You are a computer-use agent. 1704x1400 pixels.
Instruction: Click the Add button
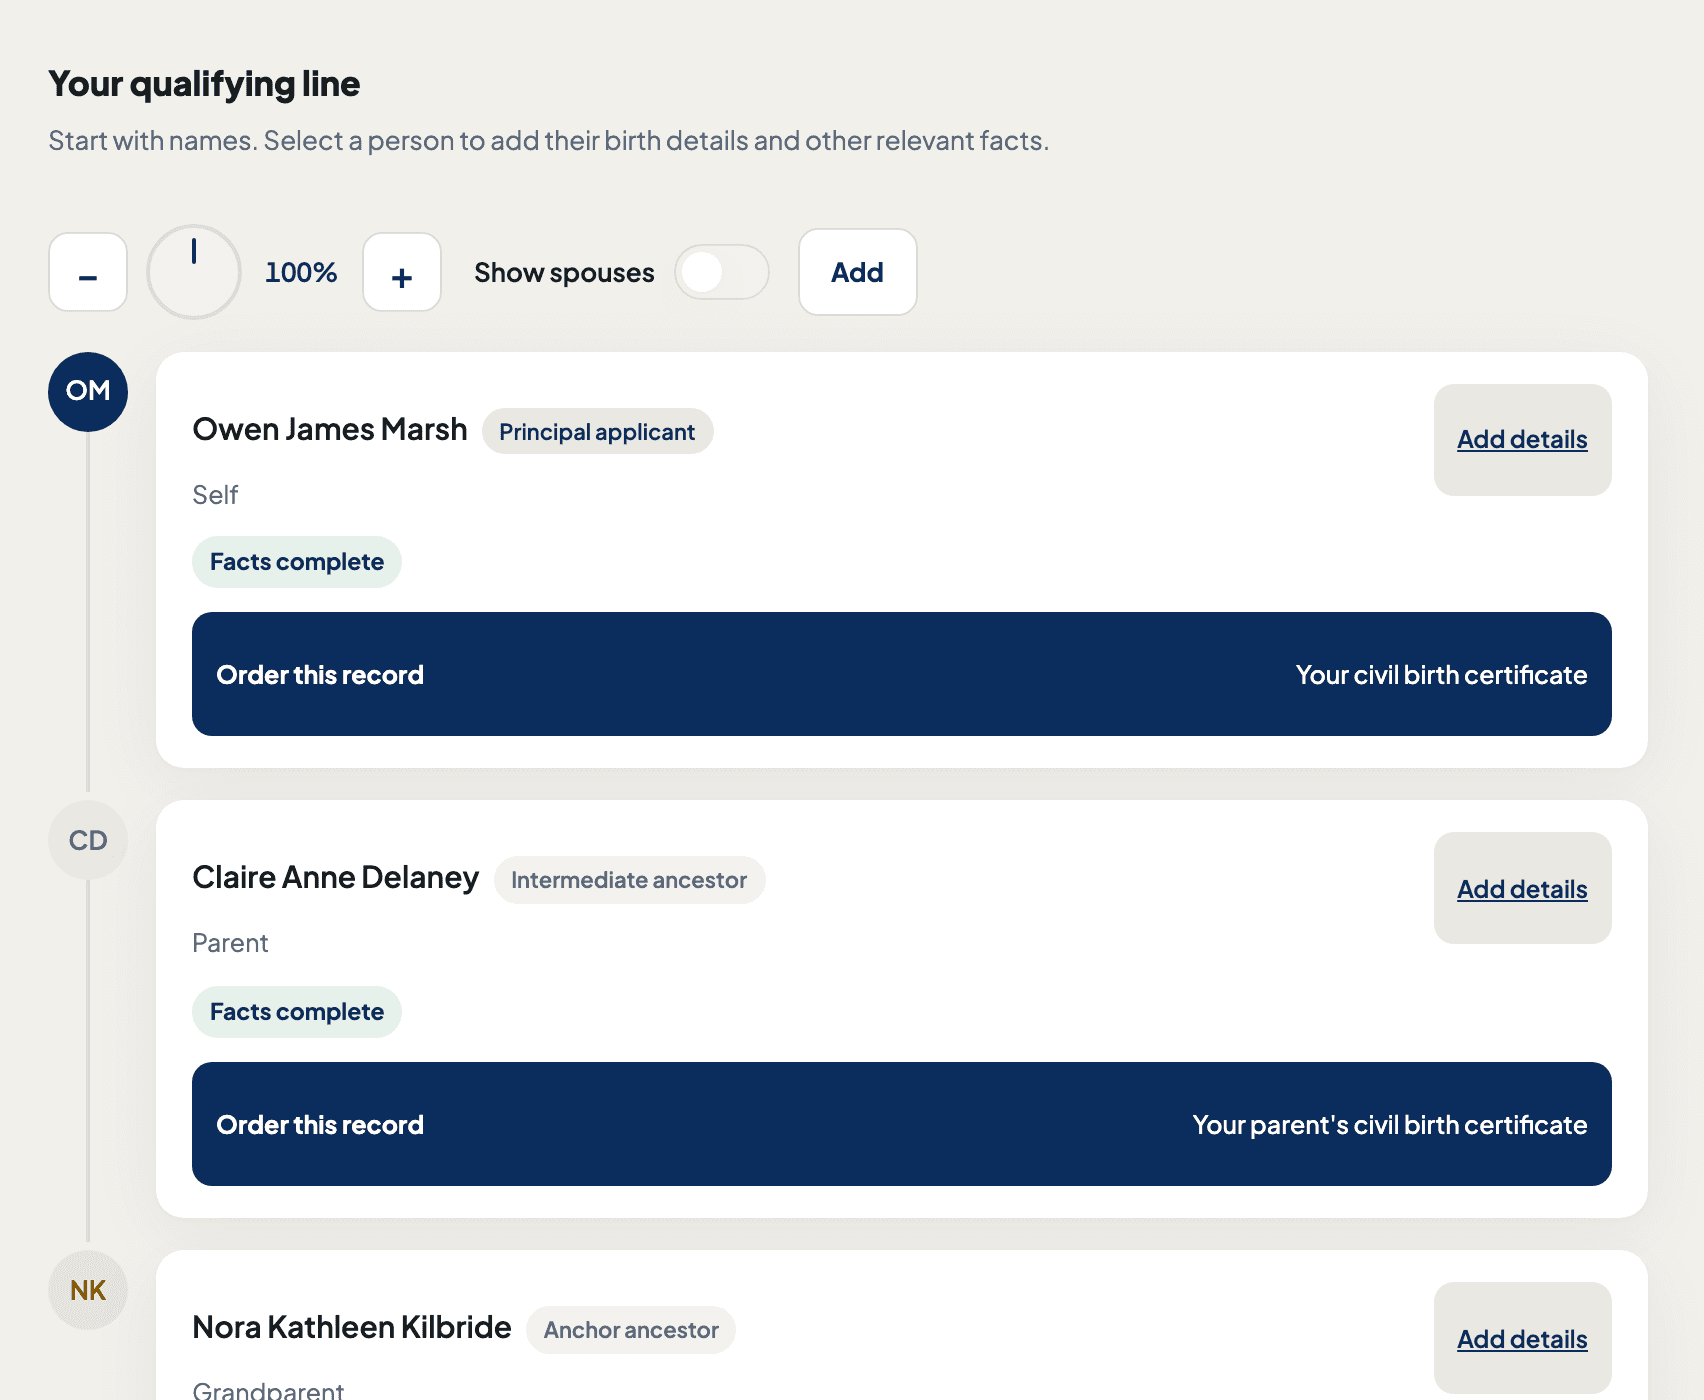tap(858, 272)
